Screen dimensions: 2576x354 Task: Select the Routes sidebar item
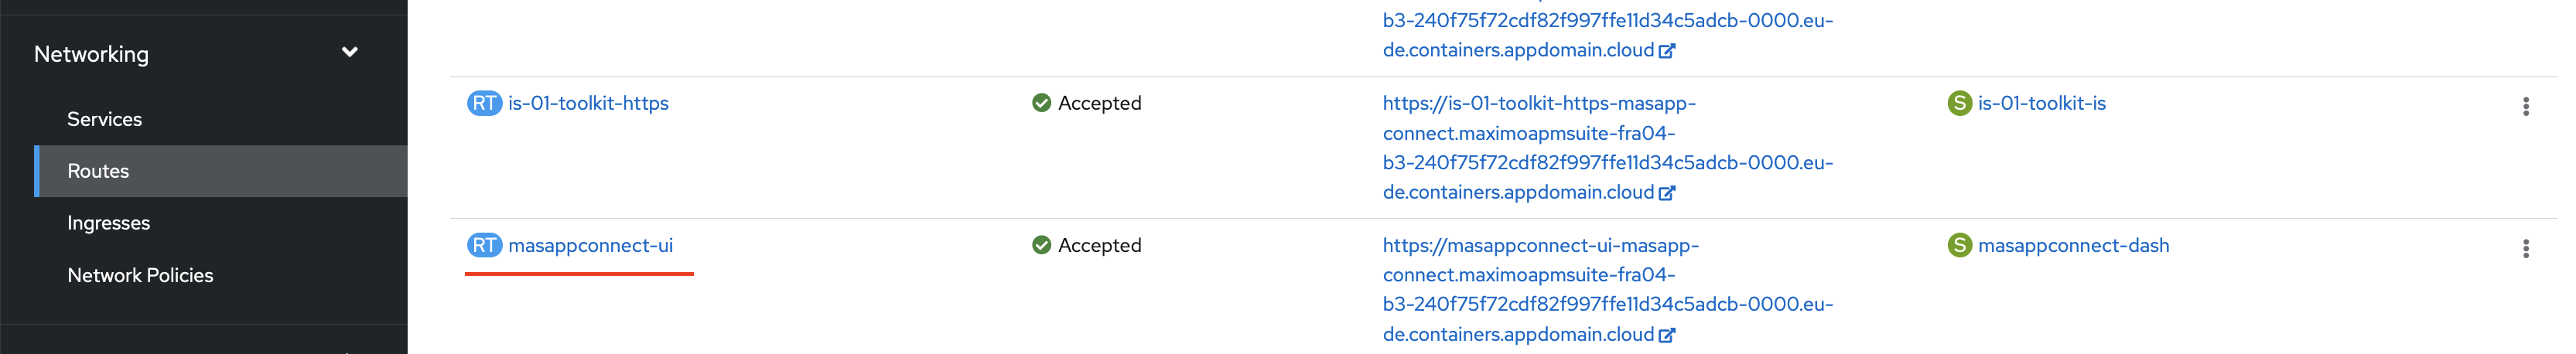(x=221, y=171)
